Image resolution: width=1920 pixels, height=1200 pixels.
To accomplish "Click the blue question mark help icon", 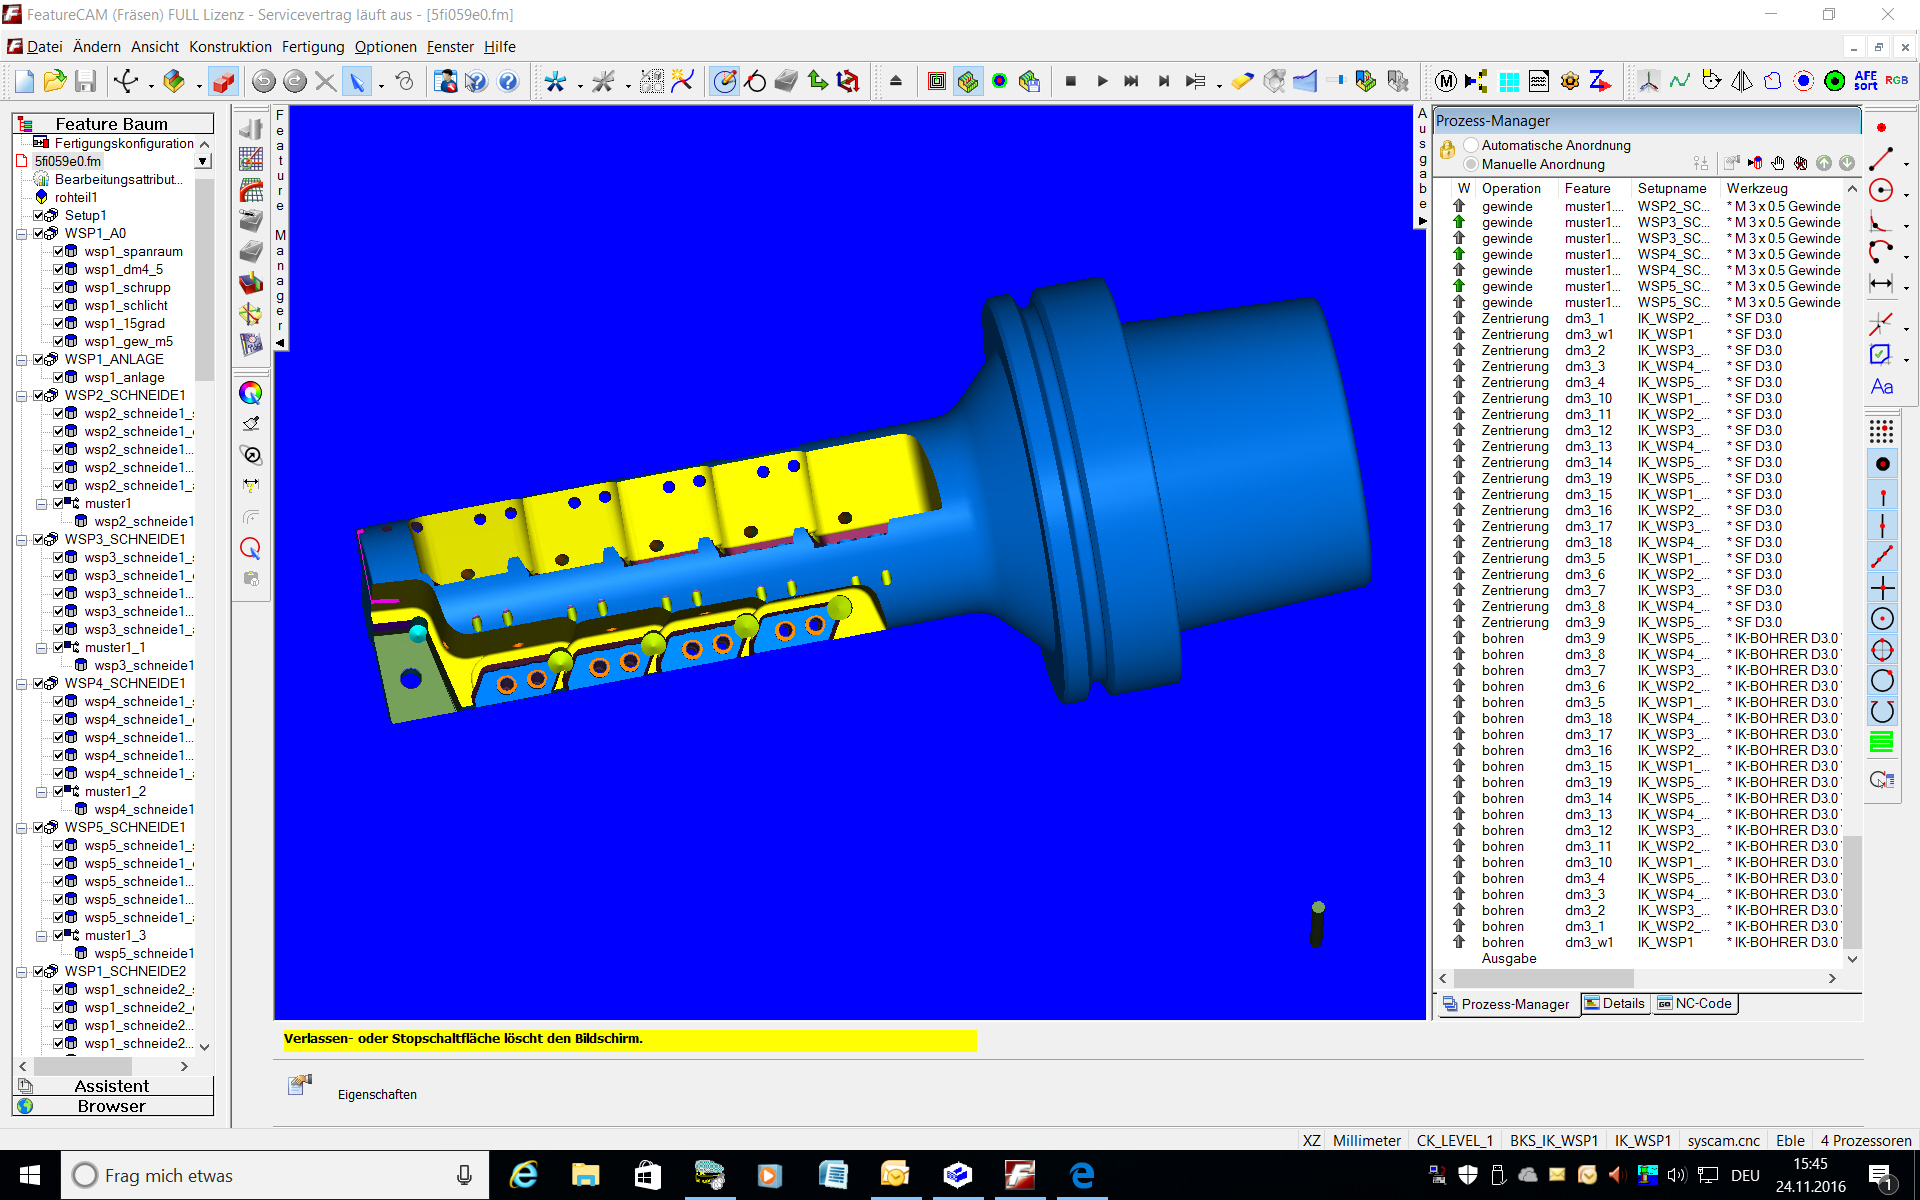I will (x=508, y=82).
